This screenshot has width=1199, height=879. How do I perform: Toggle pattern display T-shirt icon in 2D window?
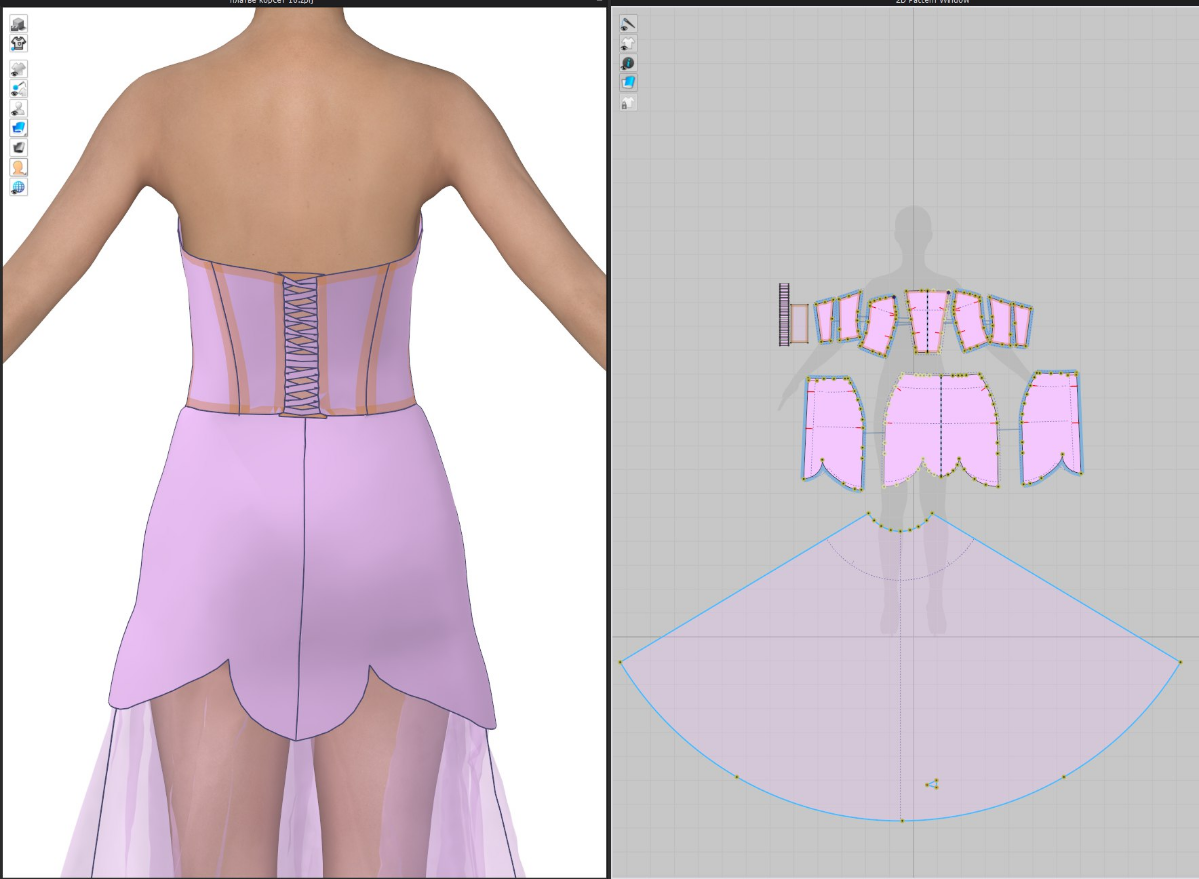click(628, 44)
